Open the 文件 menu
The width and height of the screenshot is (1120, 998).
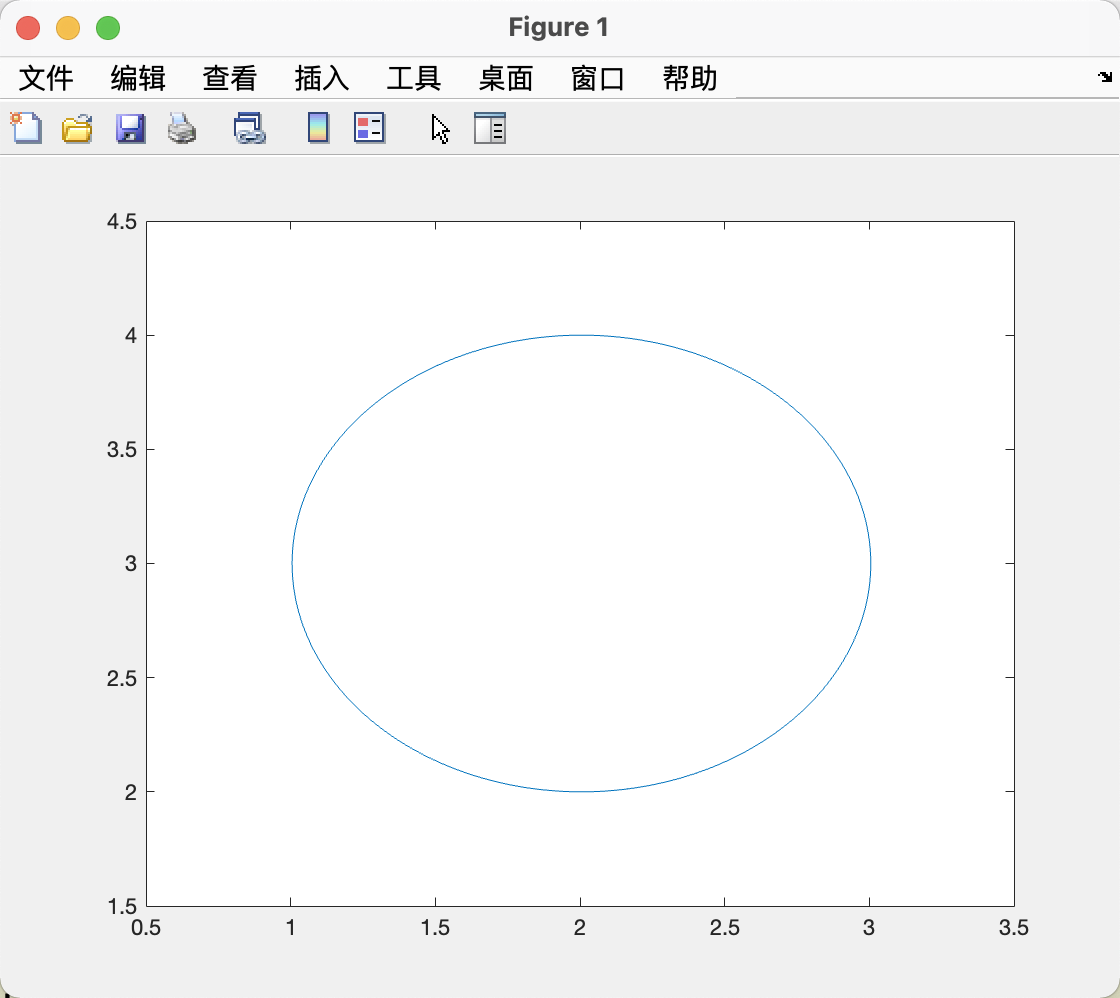point(46,78)
